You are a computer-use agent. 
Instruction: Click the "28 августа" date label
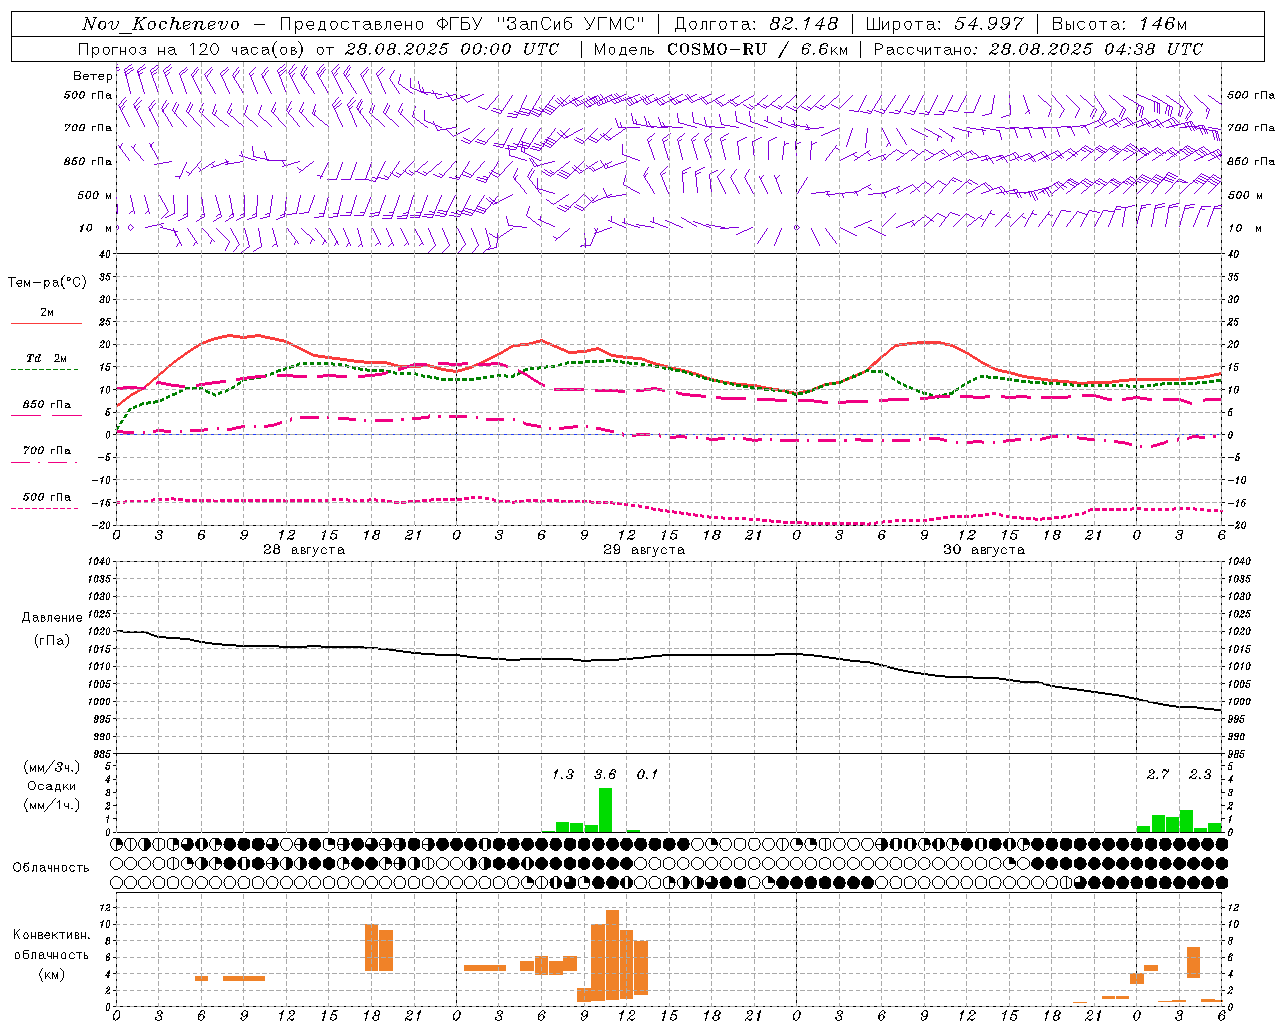pyautogui.click(x=303, y=550)
